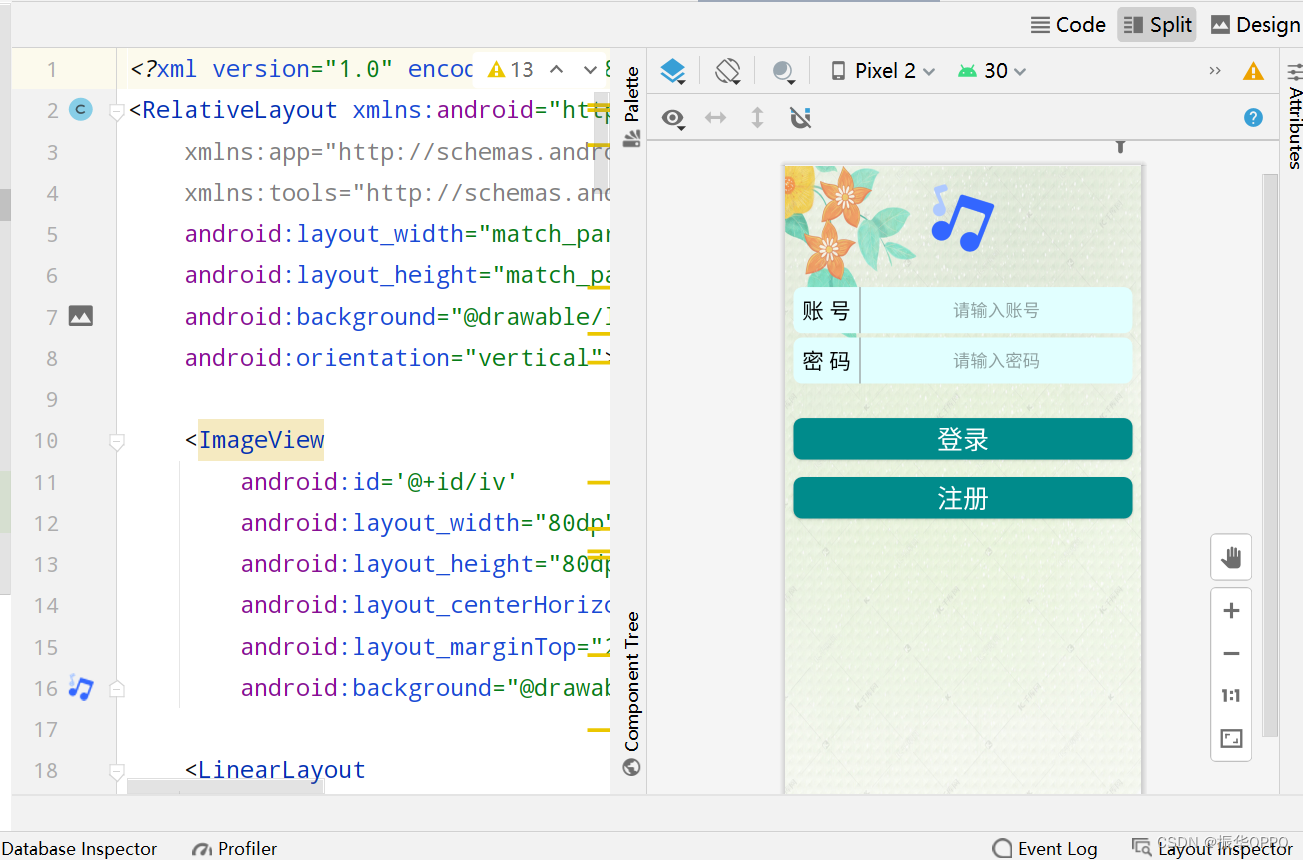
Task: Click the vertical expand arrows icon
Action: point(757,118)
